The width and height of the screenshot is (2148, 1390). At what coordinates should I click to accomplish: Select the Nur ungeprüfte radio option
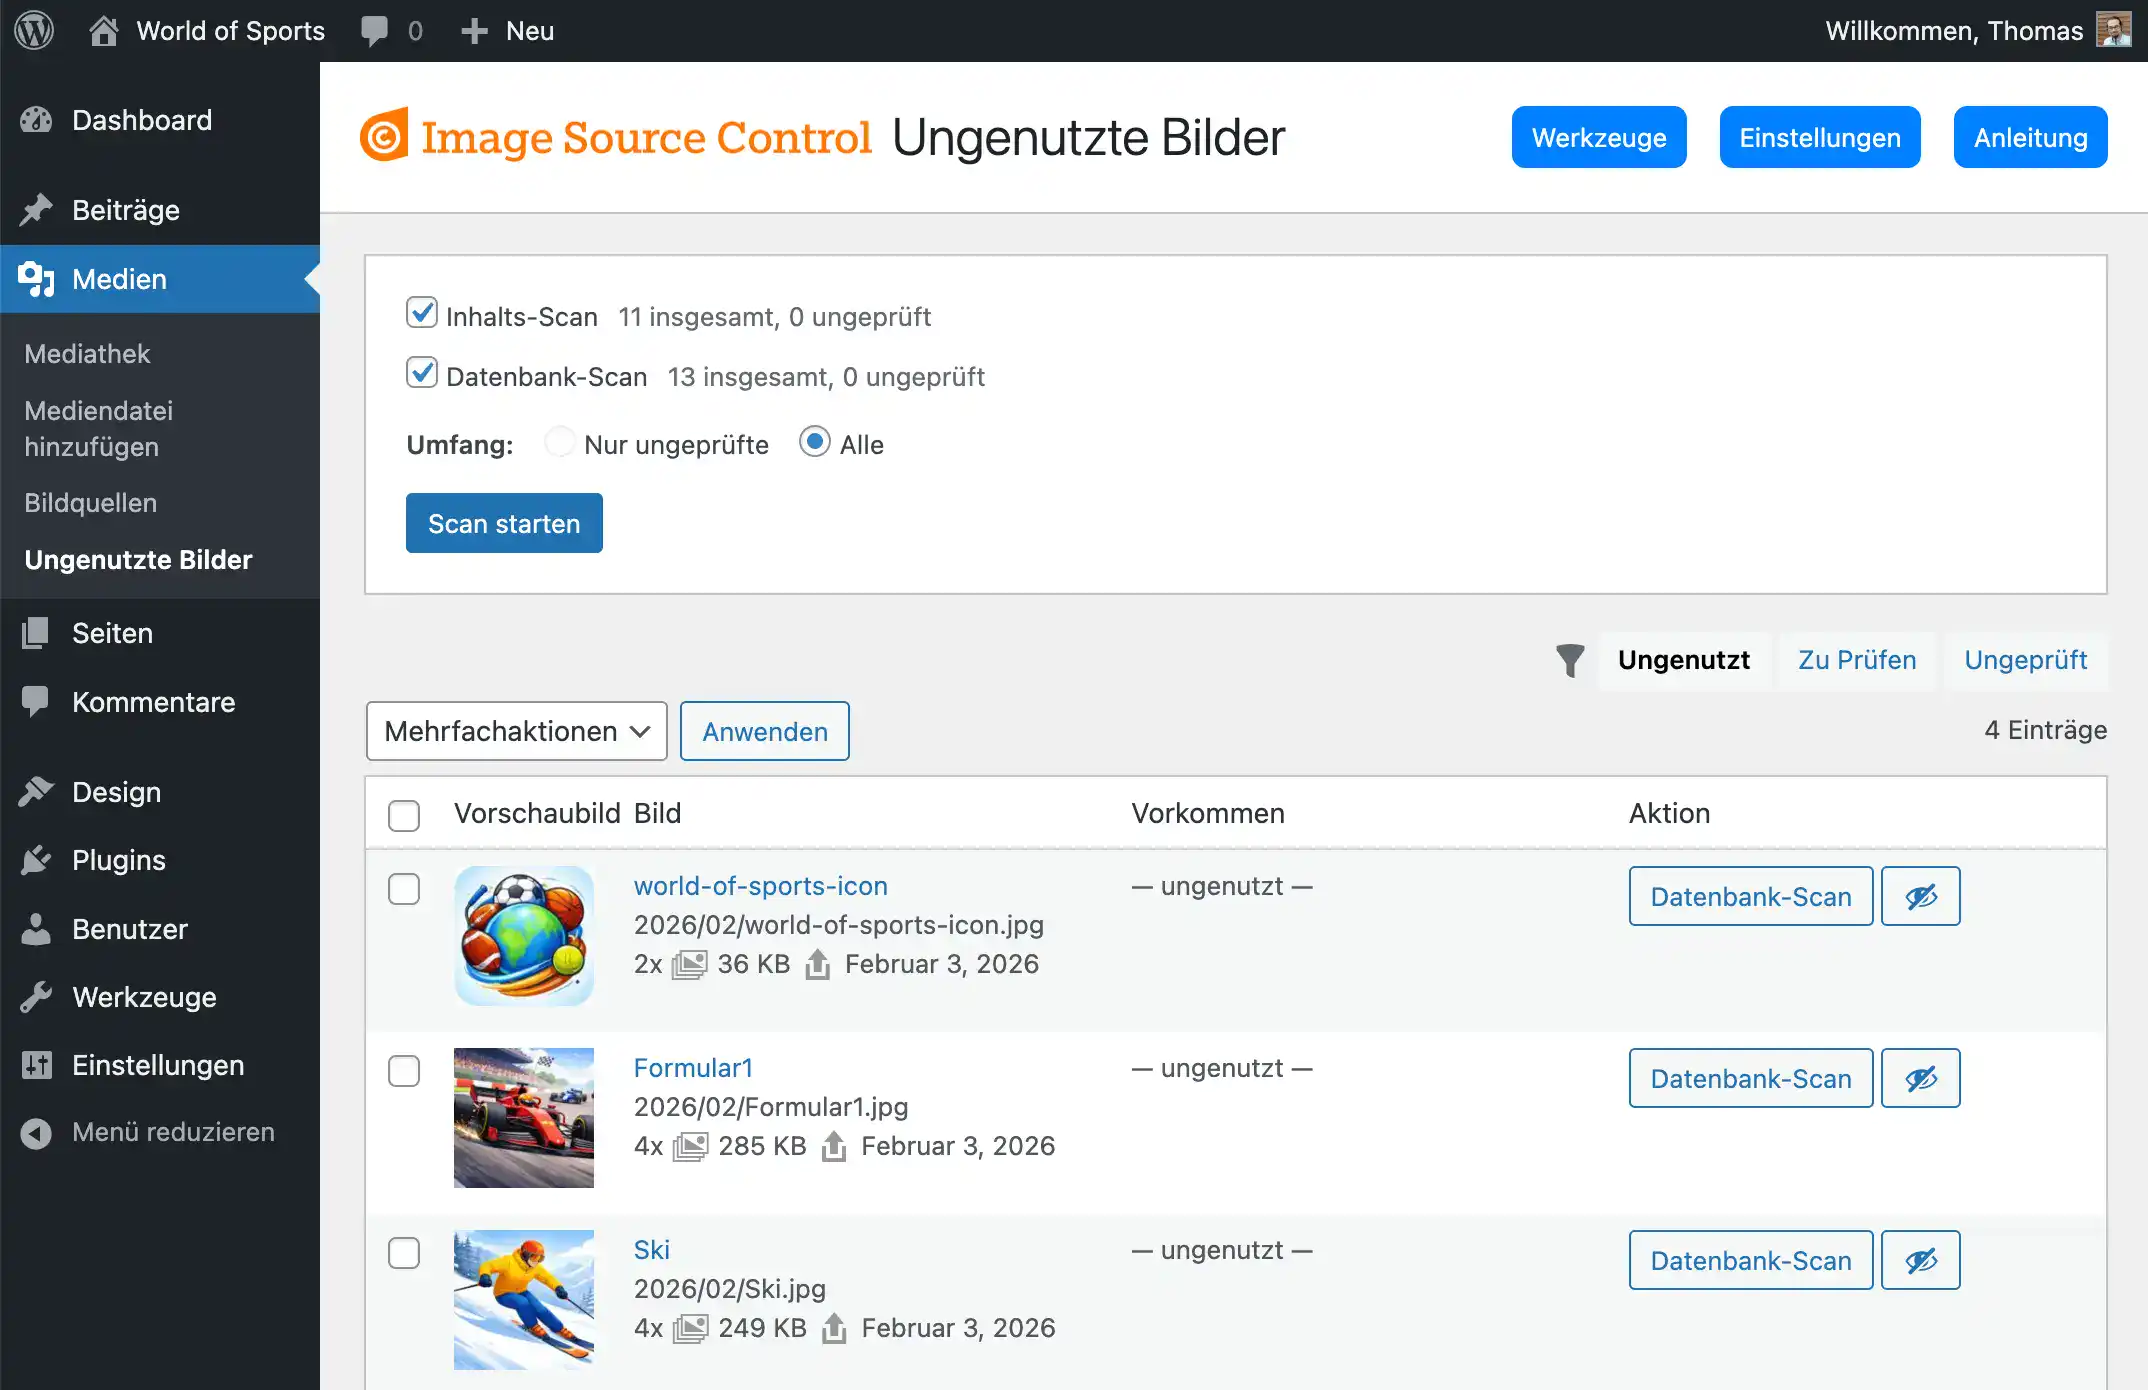tap(560, 442)
